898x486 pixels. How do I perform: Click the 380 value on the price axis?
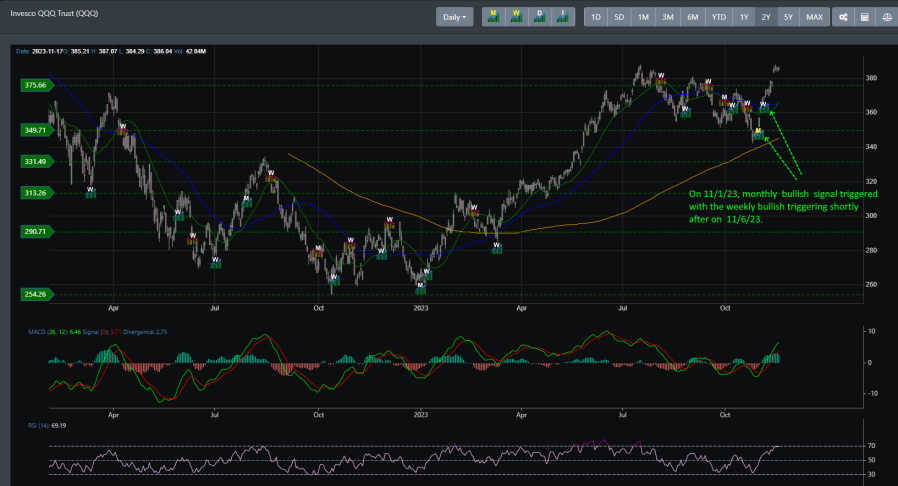coord(871,78)
